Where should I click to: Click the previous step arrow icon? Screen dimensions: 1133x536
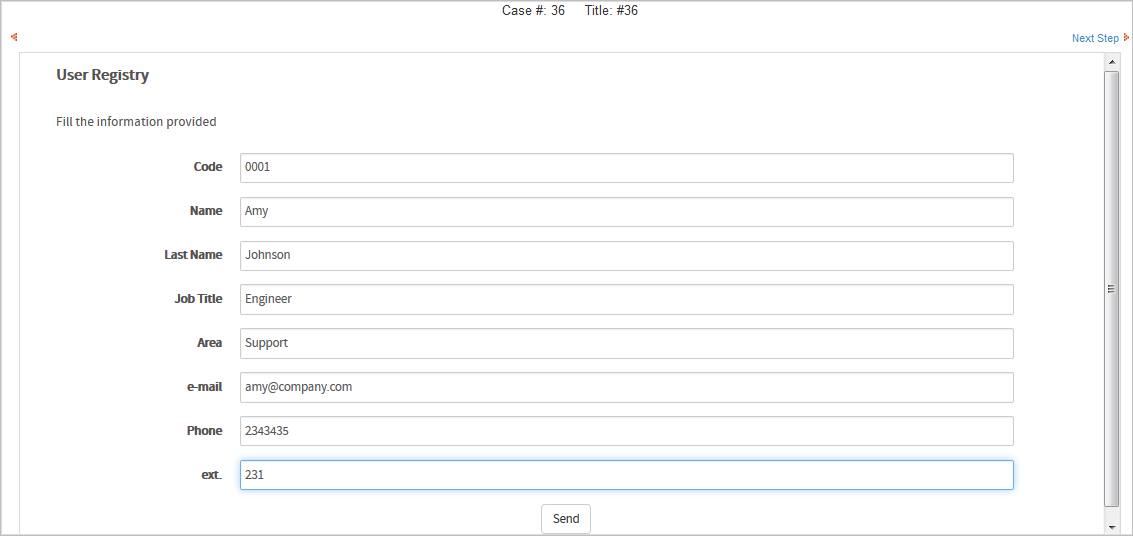(14, 37)
